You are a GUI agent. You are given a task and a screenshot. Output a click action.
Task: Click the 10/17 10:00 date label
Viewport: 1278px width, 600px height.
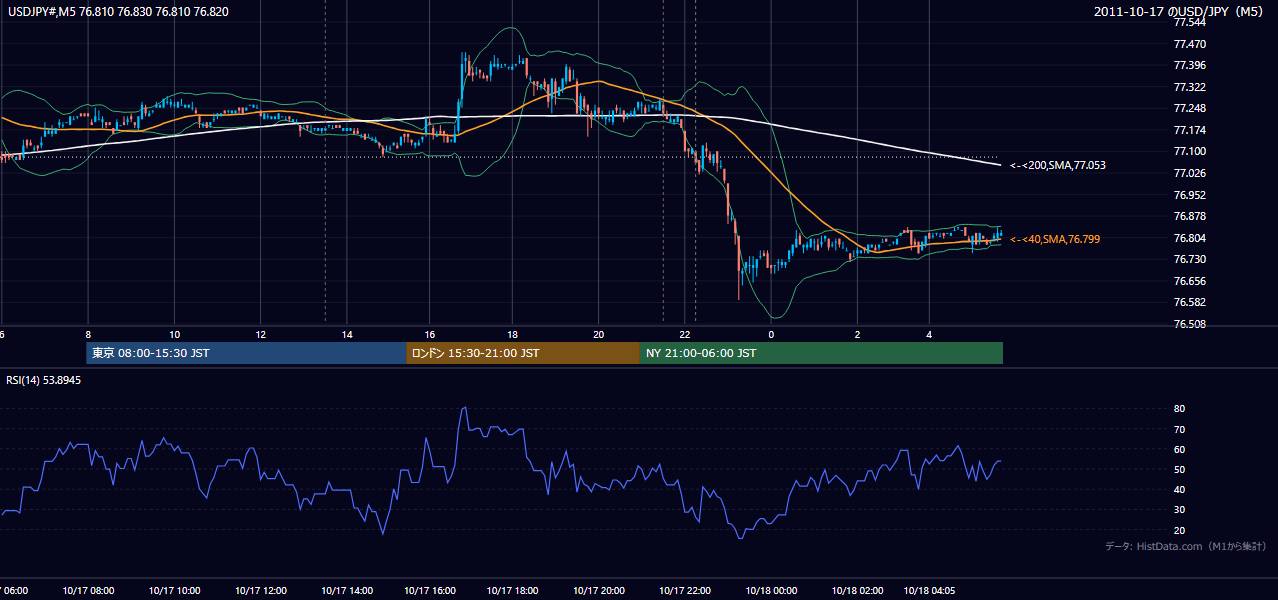tap(174, 591)
